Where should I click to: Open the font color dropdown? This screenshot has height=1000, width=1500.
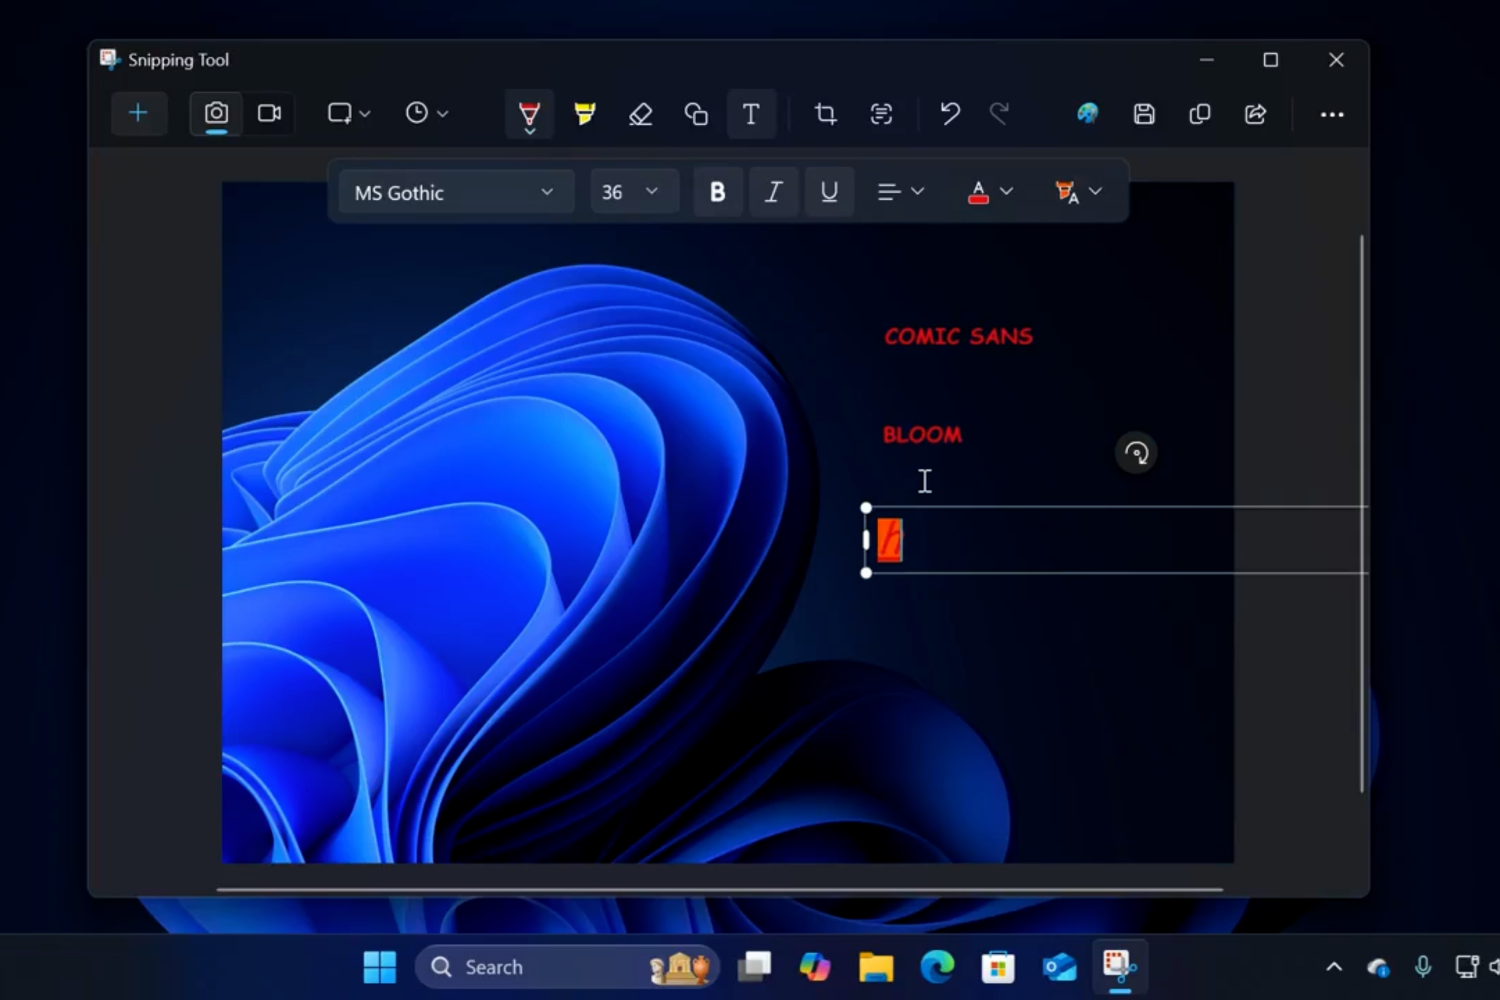coord(991,192)
